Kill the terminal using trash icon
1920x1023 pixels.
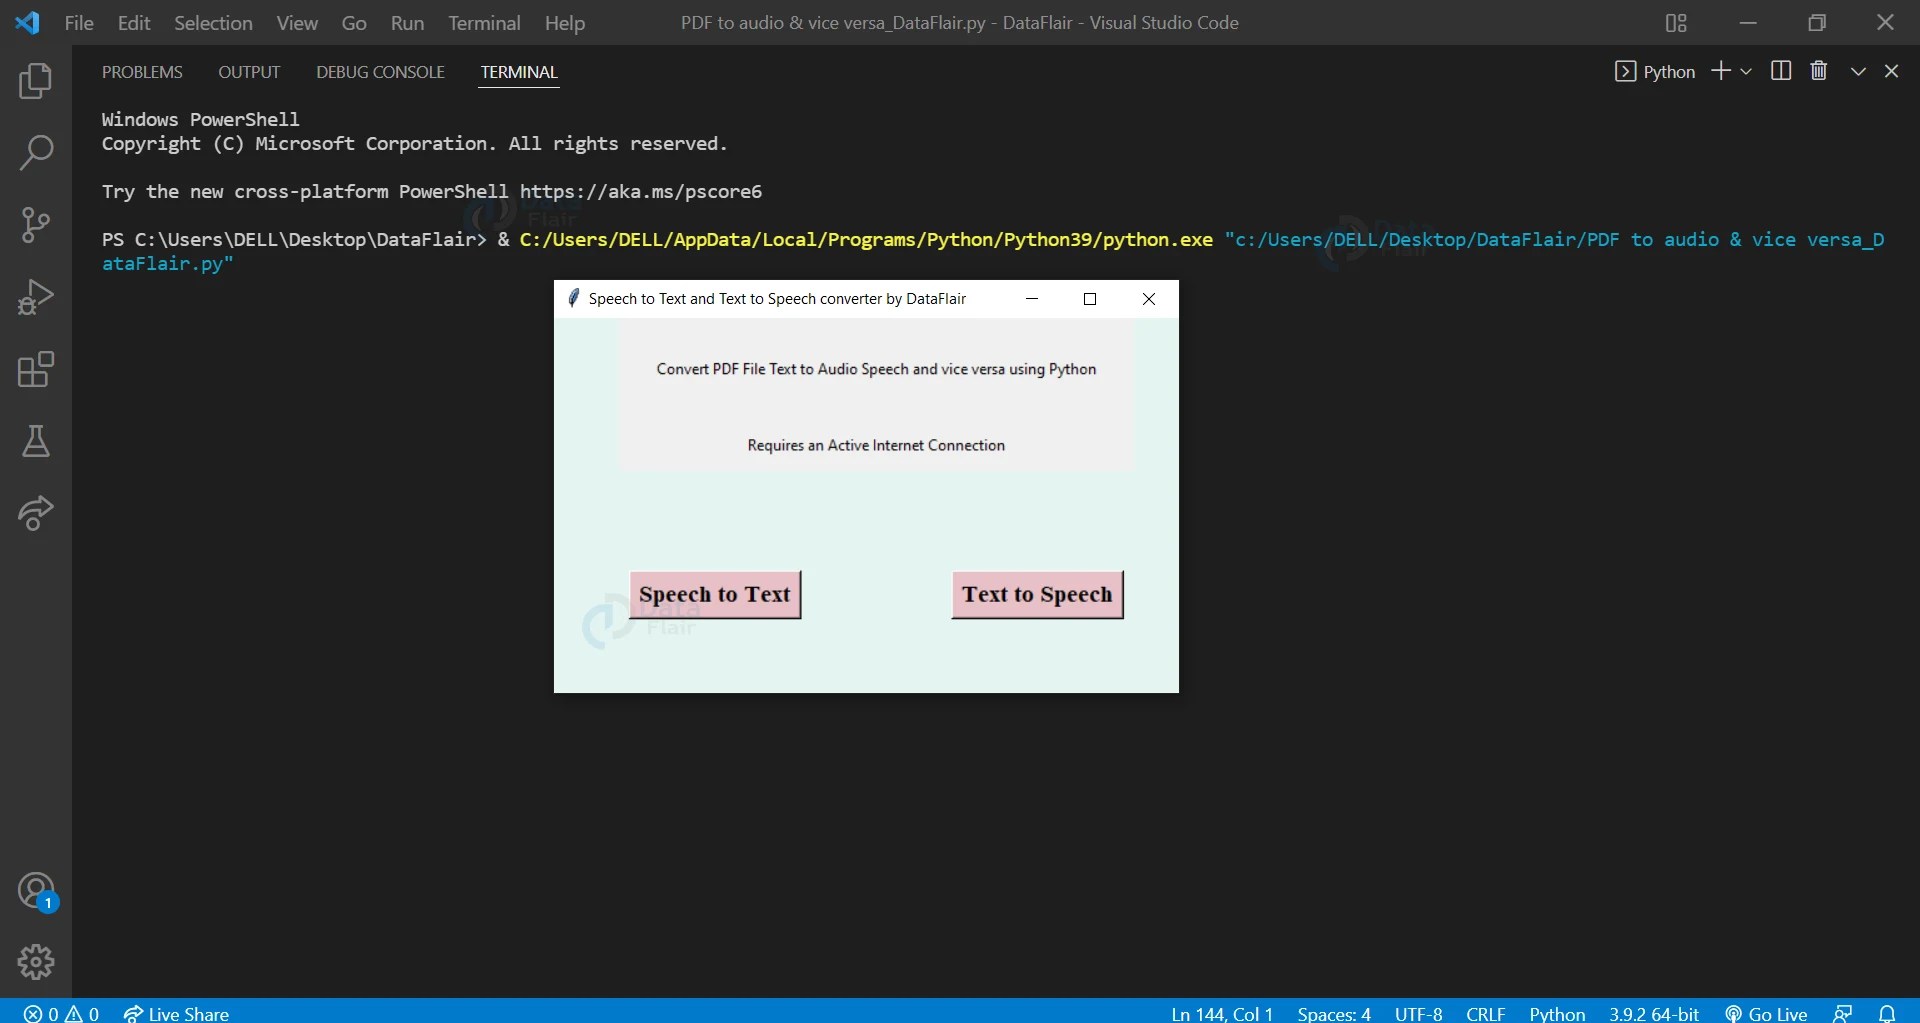point(1819,70)
